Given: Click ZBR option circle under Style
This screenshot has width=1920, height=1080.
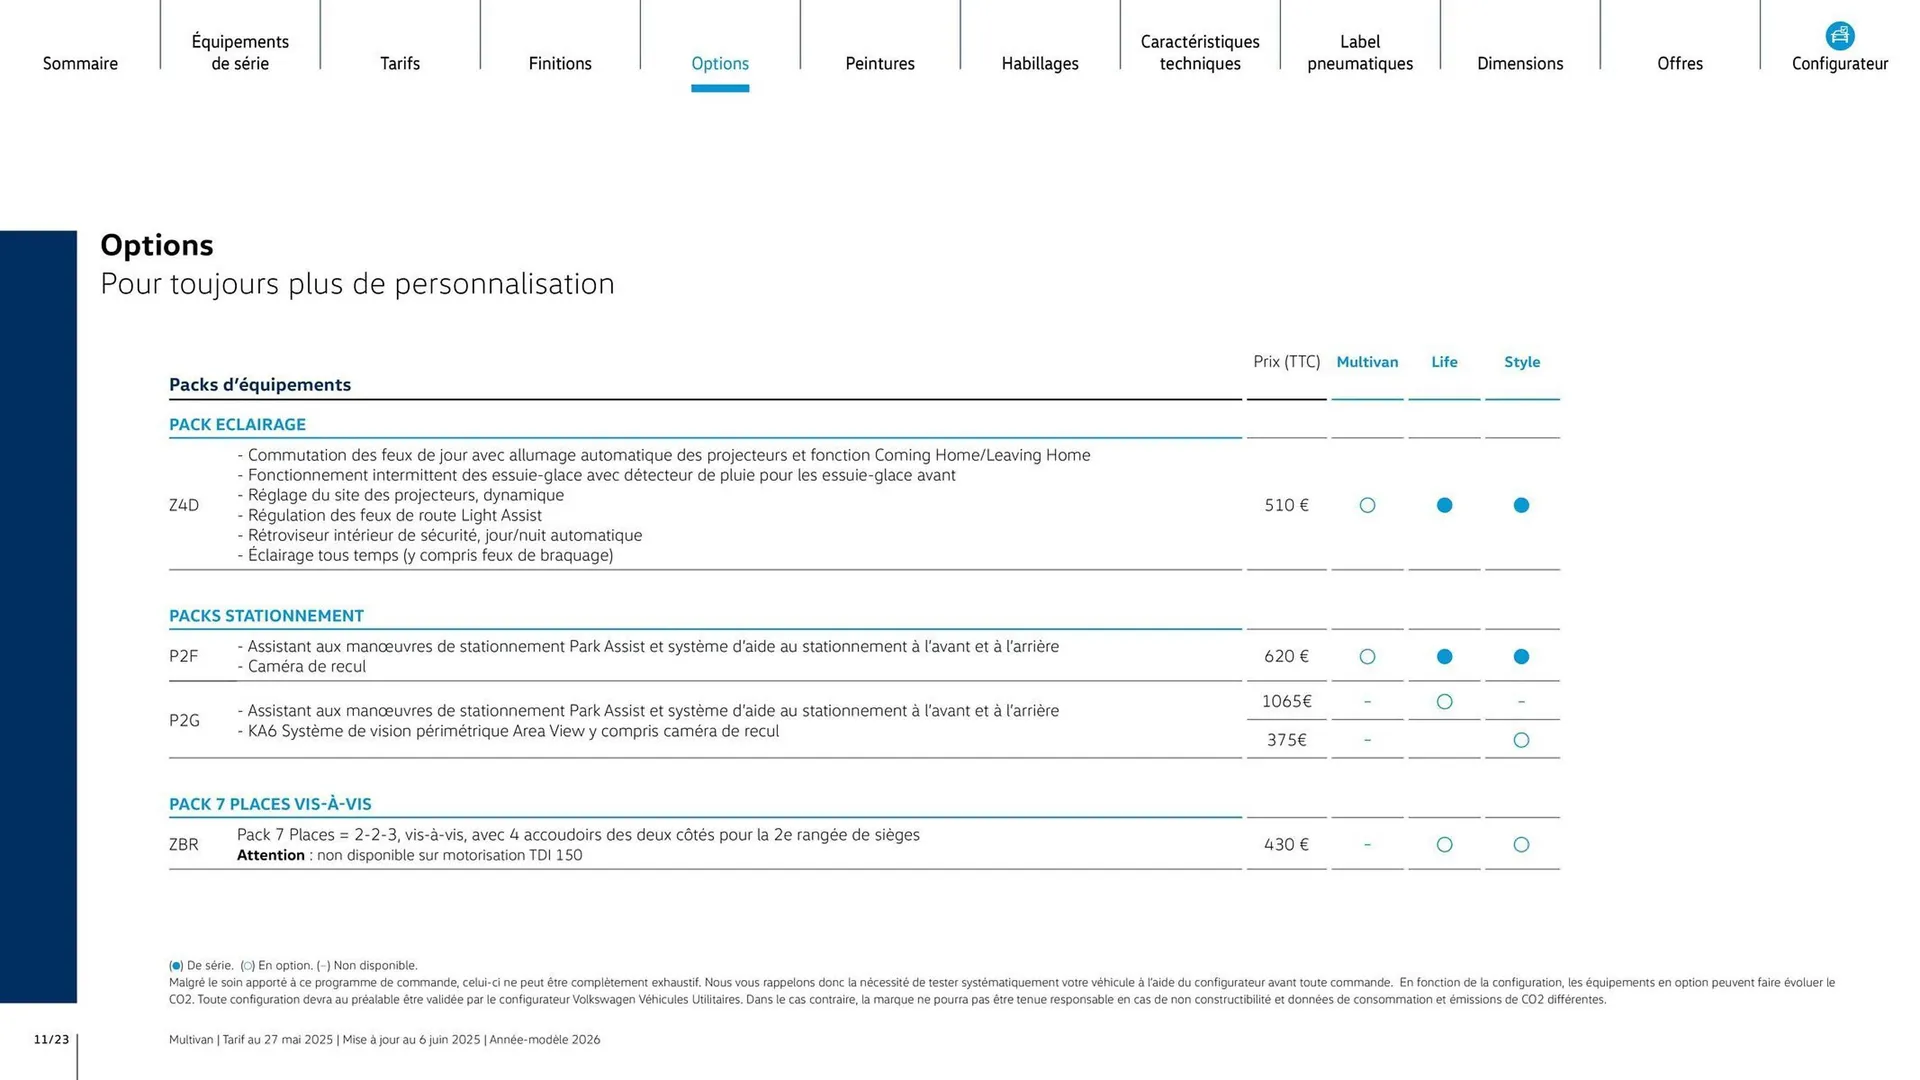Looking at the screenshot, I should pyautogui.click(x=1521, y=845).
